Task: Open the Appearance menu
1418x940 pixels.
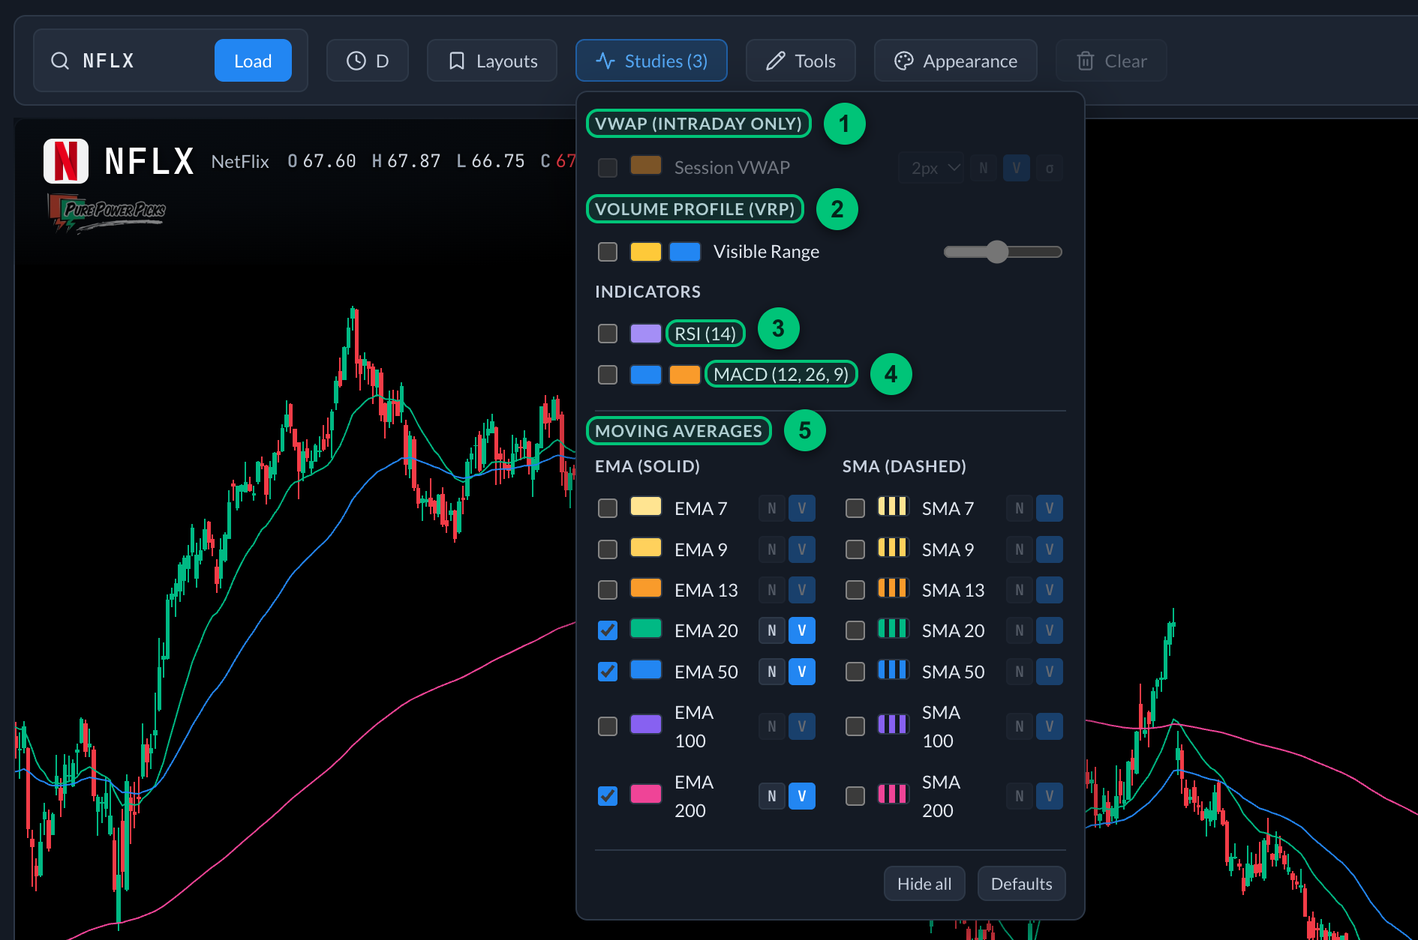Action: pos(955,61)
